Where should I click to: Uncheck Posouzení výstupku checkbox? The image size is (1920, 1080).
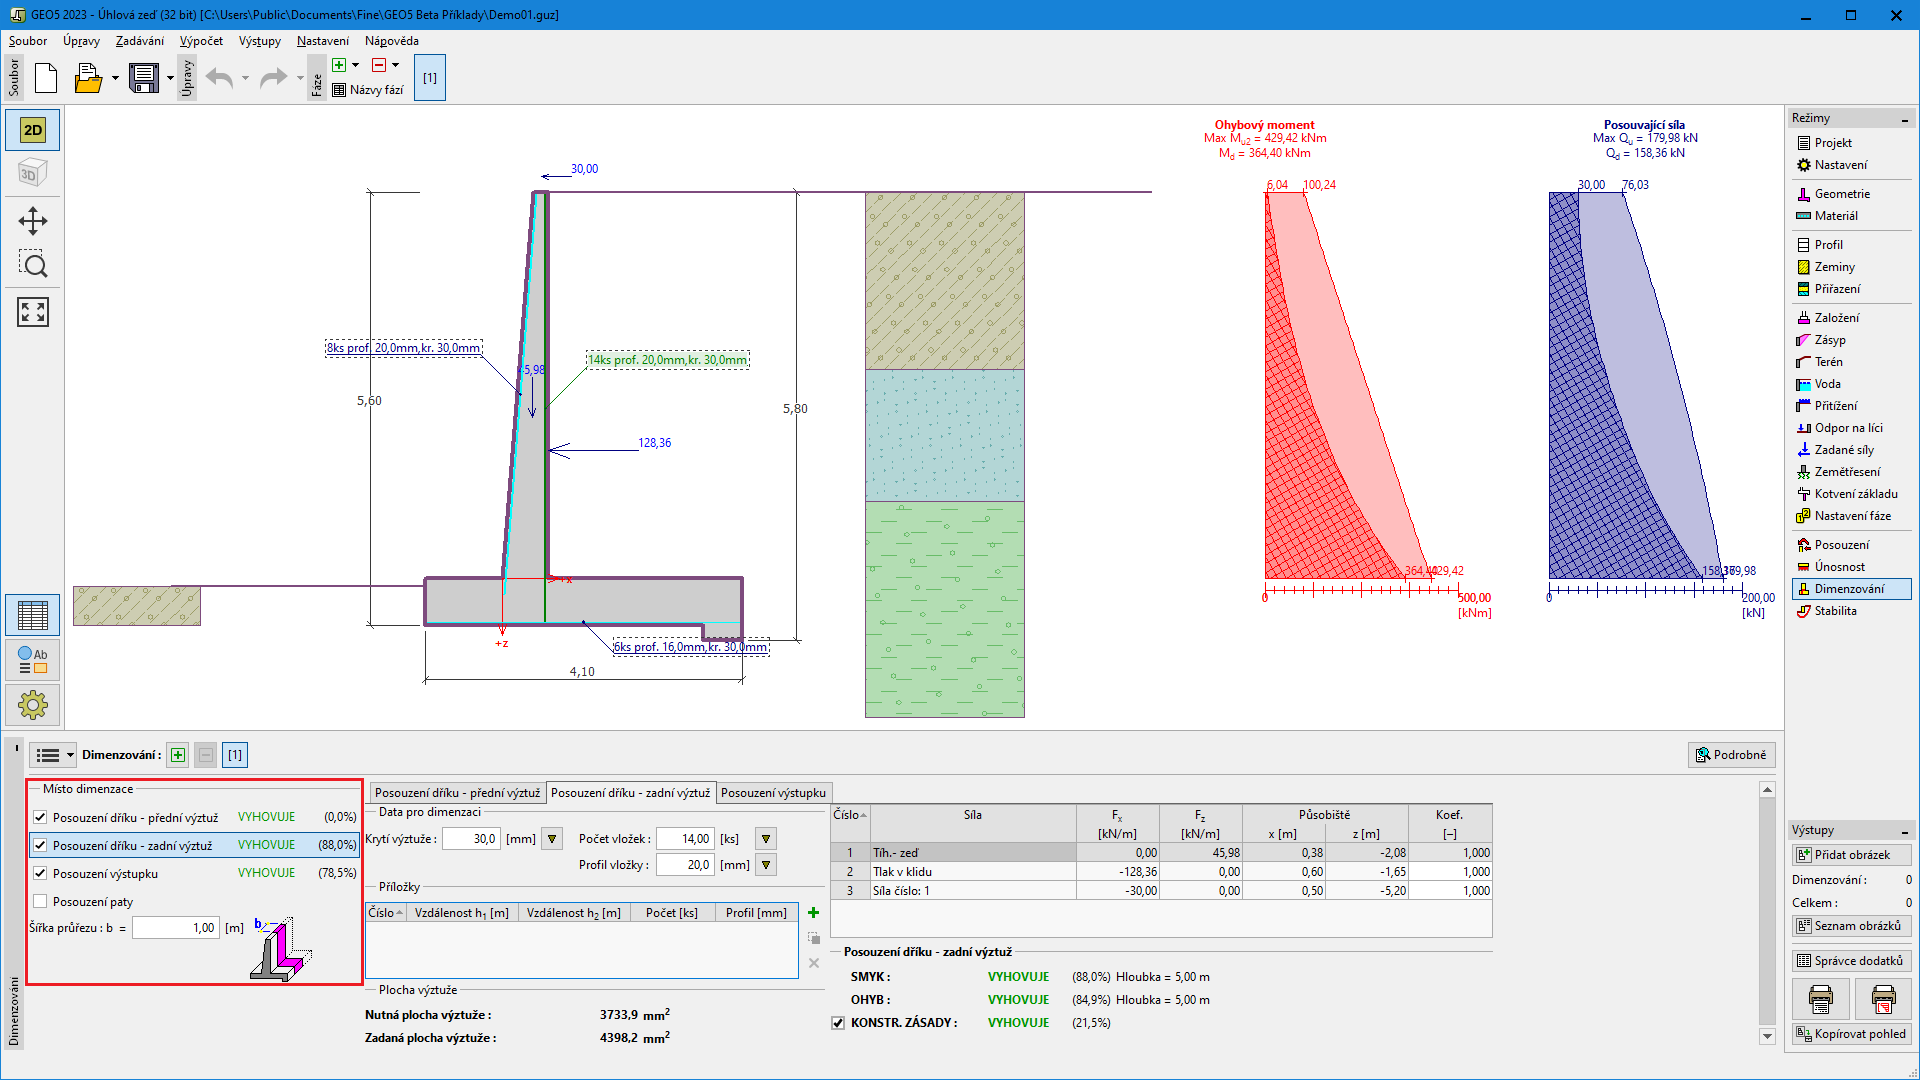(41, 873)
